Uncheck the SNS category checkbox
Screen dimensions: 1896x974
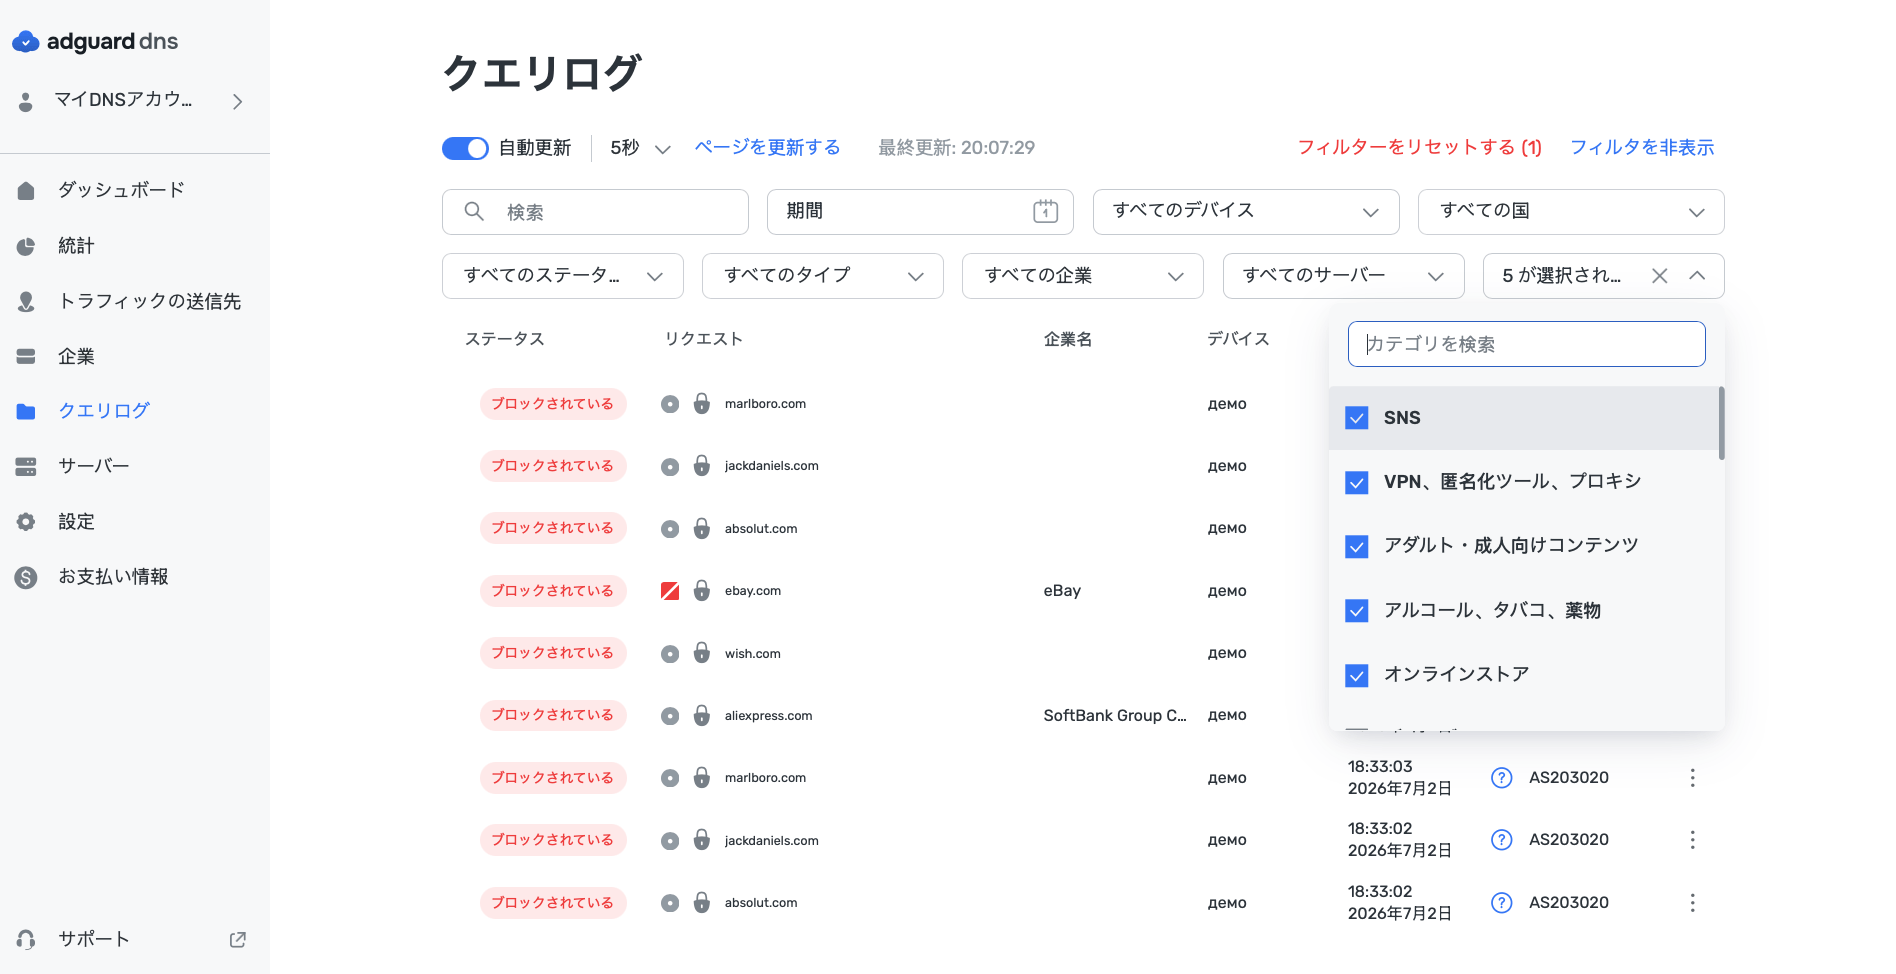pos(1357,418)
